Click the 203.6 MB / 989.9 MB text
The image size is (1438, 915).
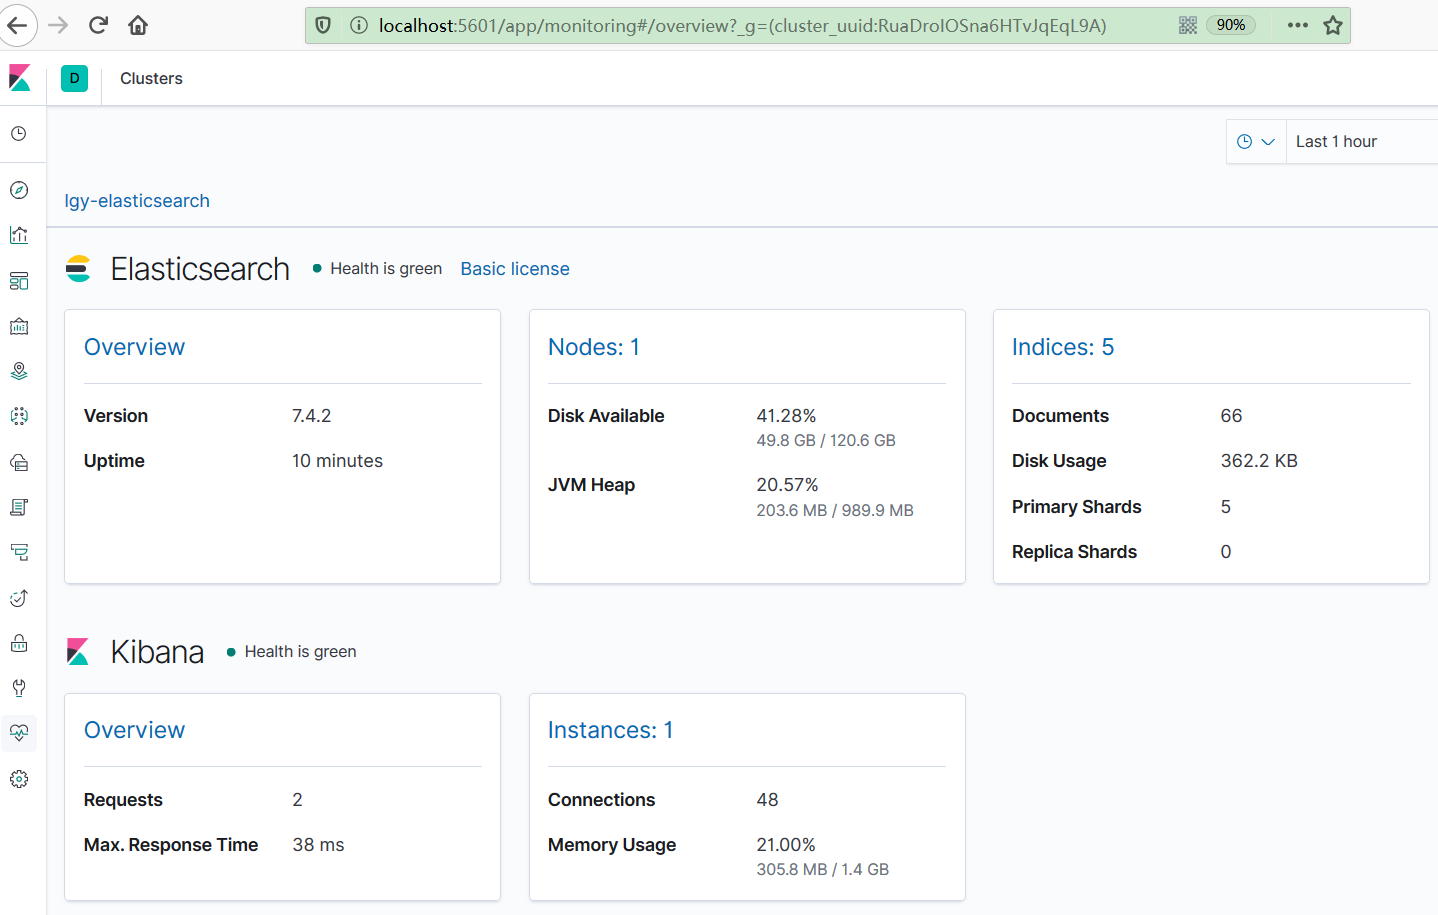[835, 510]
